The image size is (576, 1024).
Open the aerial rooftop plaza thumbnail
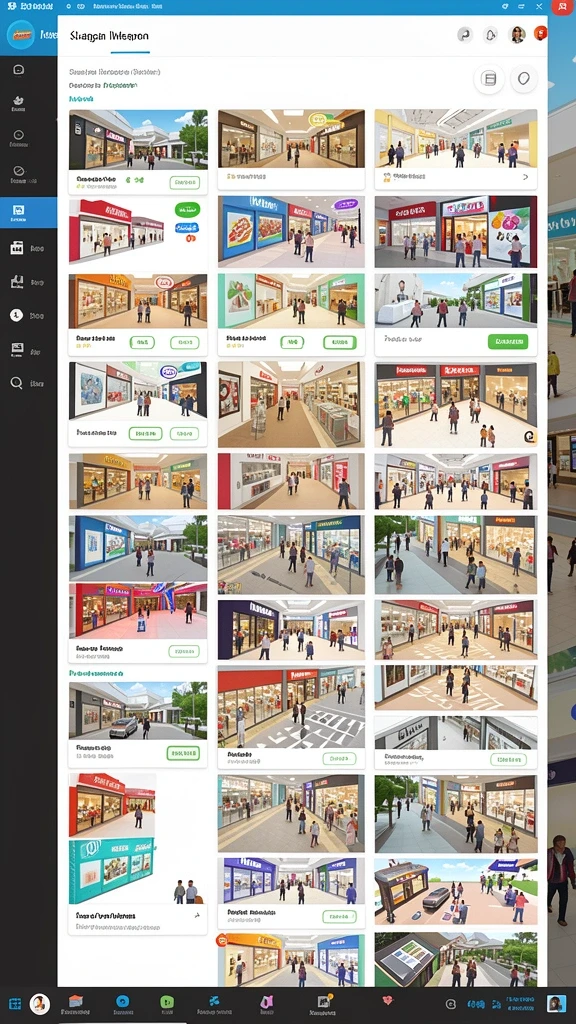coord(456,959)
